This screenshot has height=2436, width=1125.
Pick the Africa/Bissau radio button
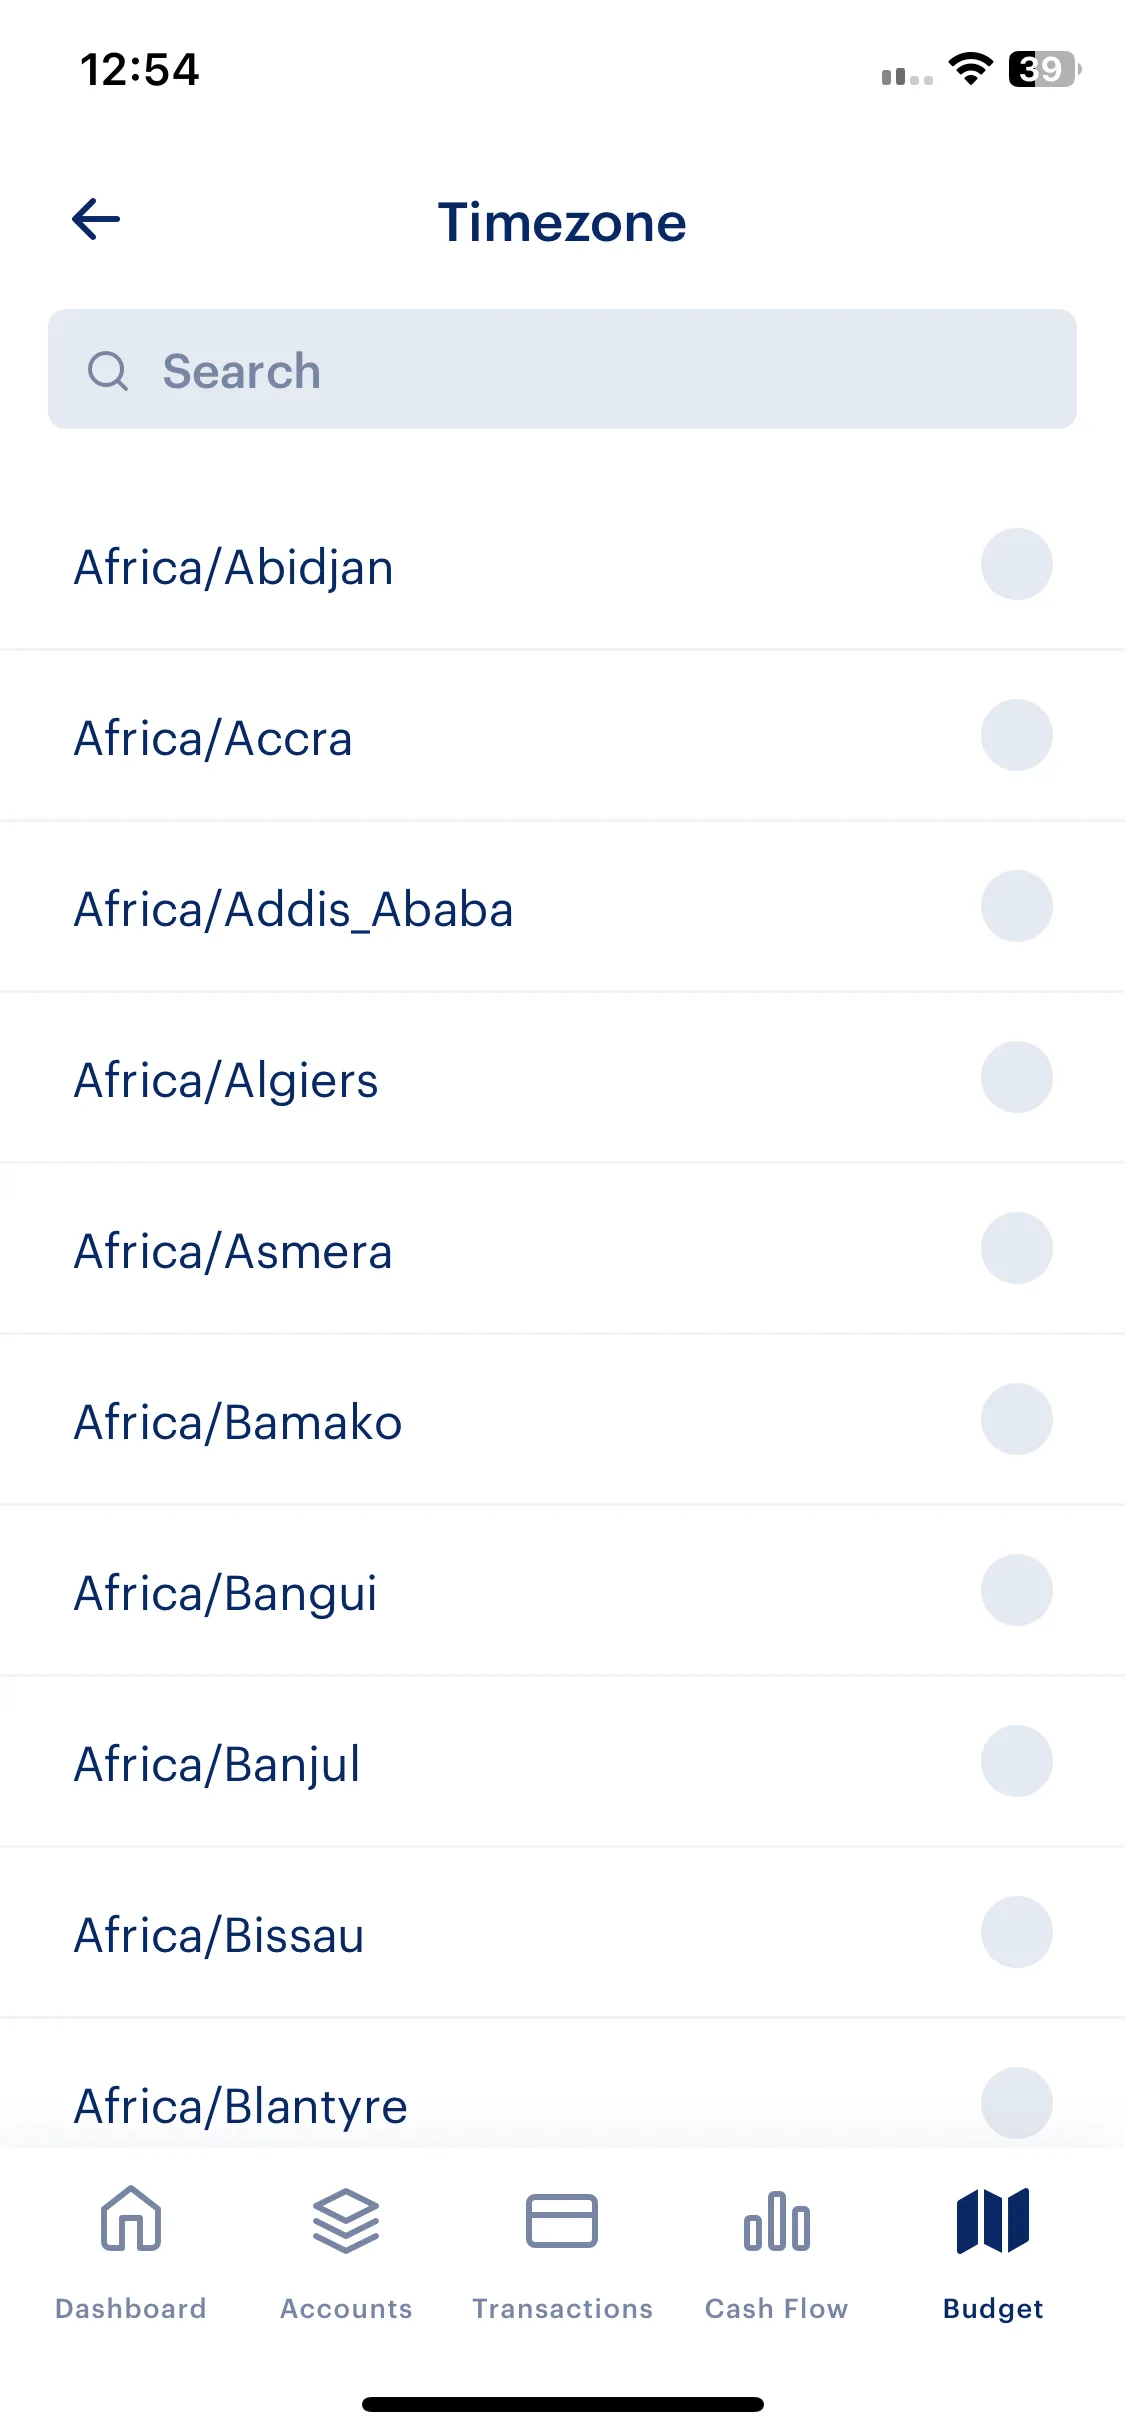(x=1016, y=1932)
